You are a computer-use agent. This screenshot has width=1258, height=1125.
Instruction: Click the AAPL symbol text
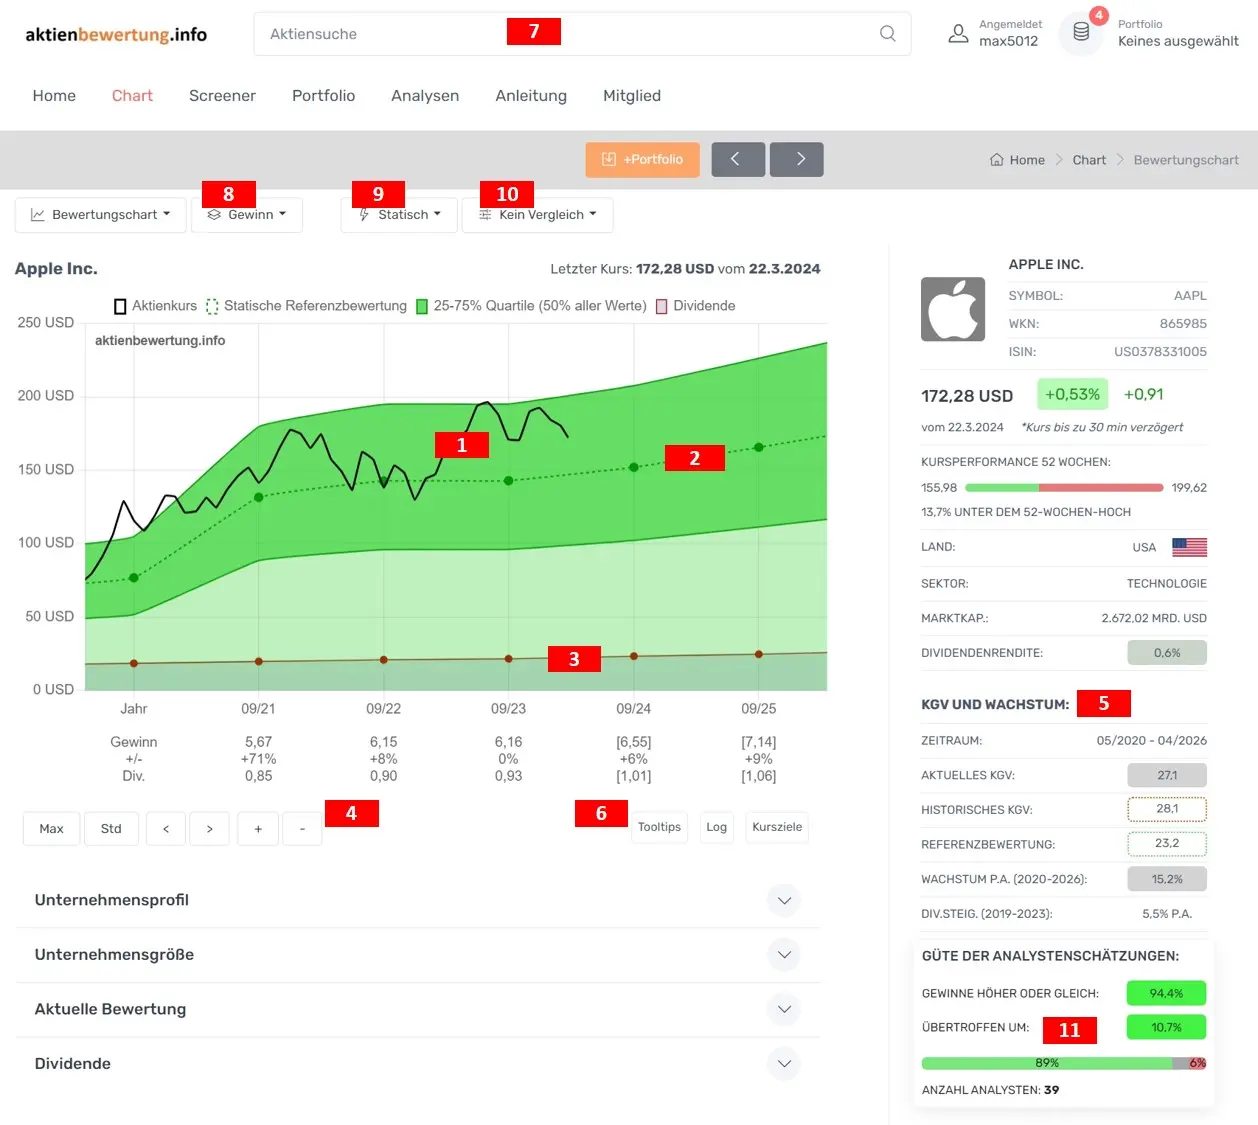point(1190,296)
